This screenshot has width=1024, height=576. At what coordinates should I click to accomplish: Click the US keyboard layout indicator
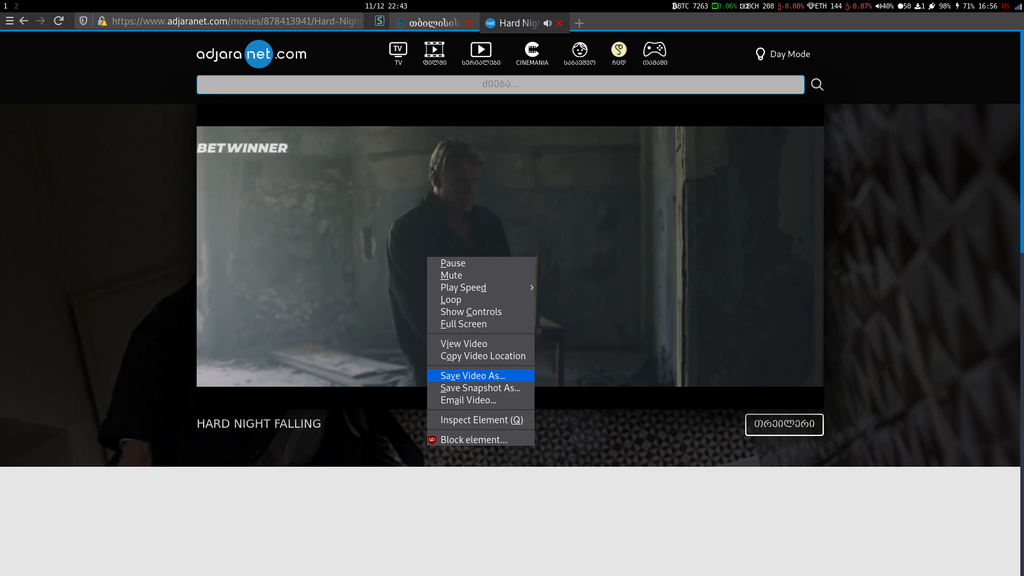pyautogui.click(x=1005, y=6)
